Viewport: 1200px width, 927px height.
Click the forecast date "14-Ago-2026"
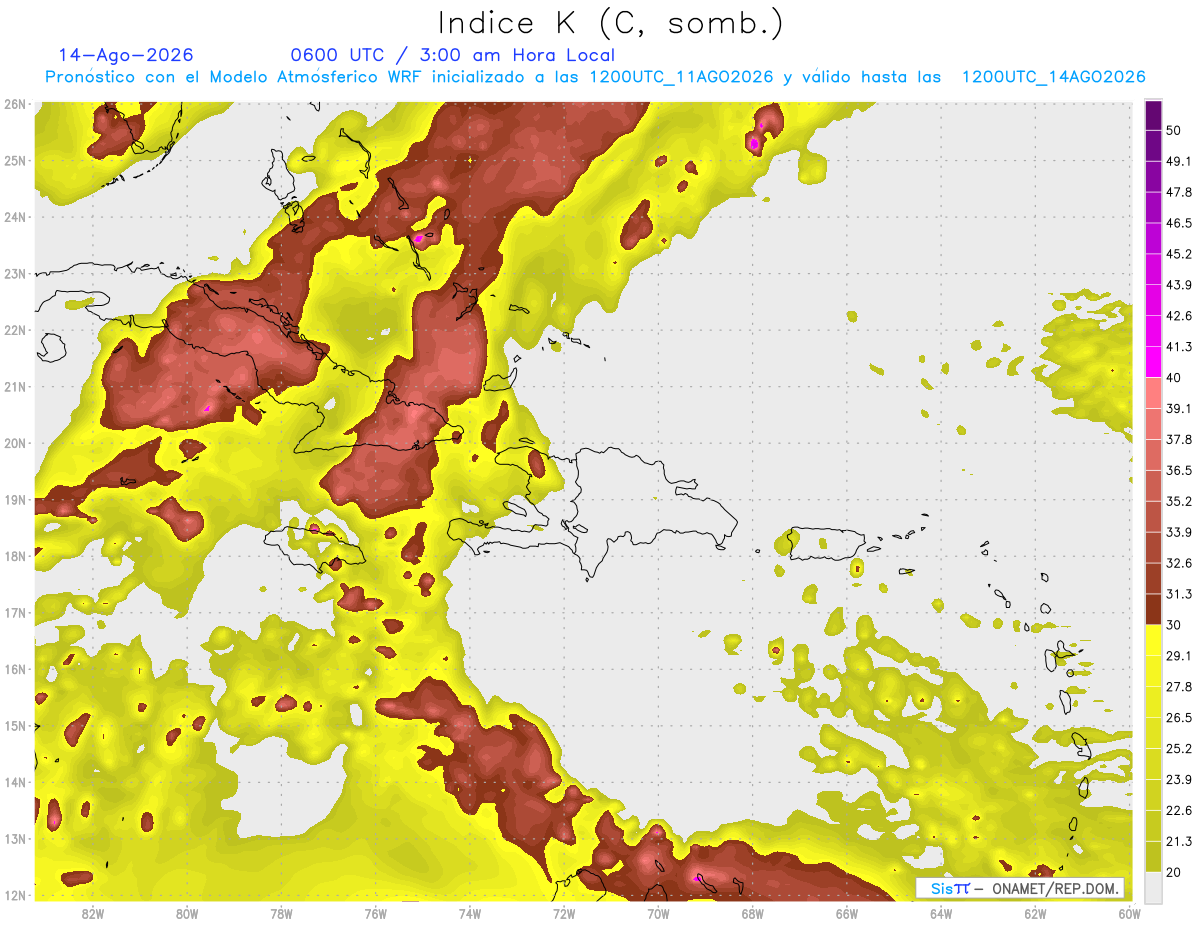tap(126, 55)
